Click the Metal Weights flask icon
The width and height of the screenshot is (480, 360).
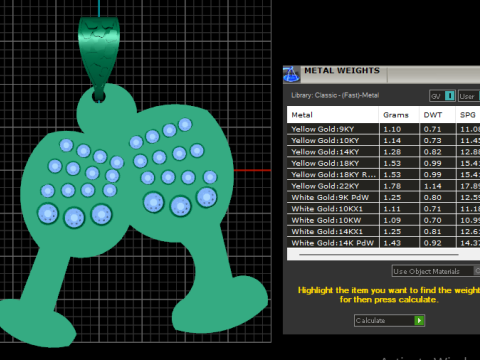292,74
